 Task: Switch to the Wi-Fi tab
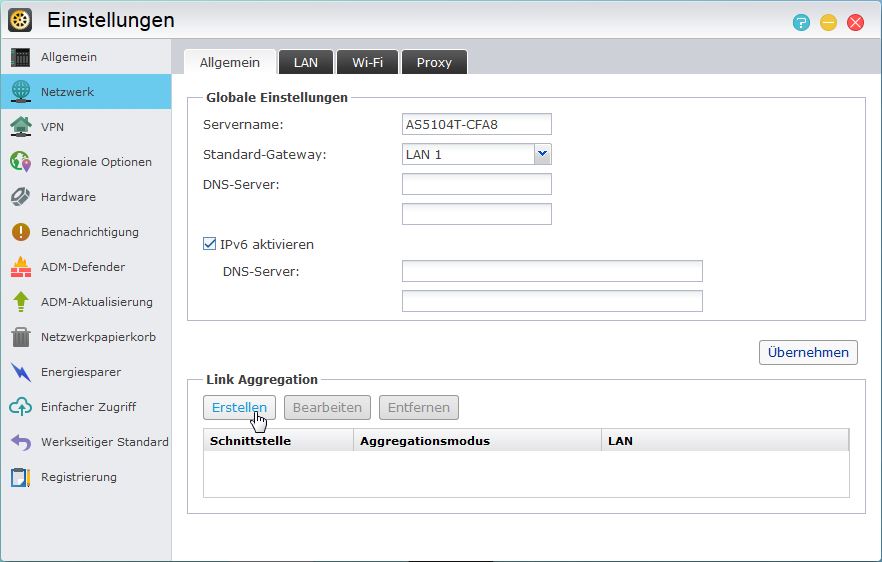coord(367,62)
